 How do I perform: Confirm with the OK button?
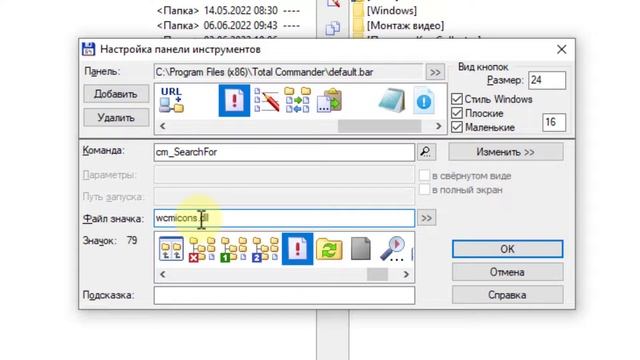(507, 249)
